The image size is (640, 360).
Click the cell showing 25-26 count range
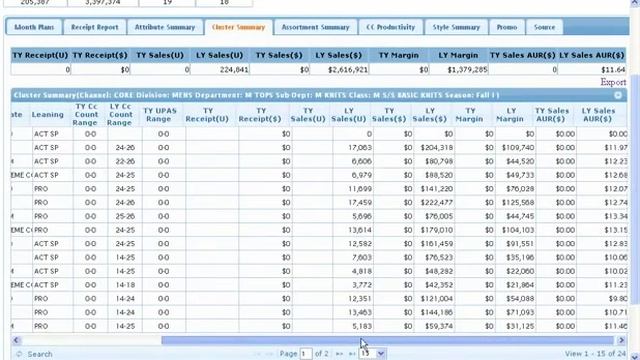125,216
